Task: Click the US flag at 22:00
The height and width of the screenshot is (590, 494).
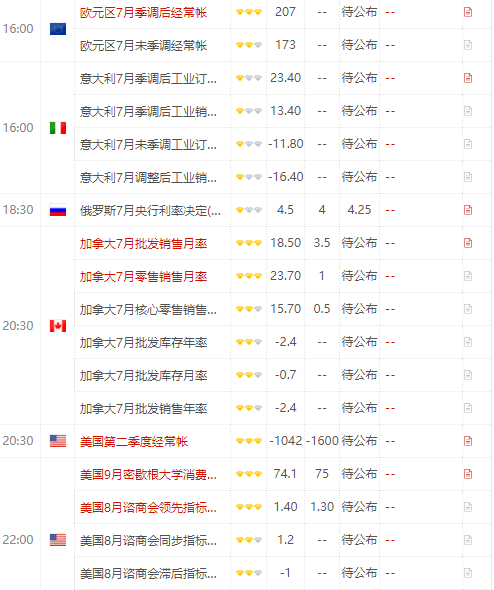Action: [x=58, y=540]
